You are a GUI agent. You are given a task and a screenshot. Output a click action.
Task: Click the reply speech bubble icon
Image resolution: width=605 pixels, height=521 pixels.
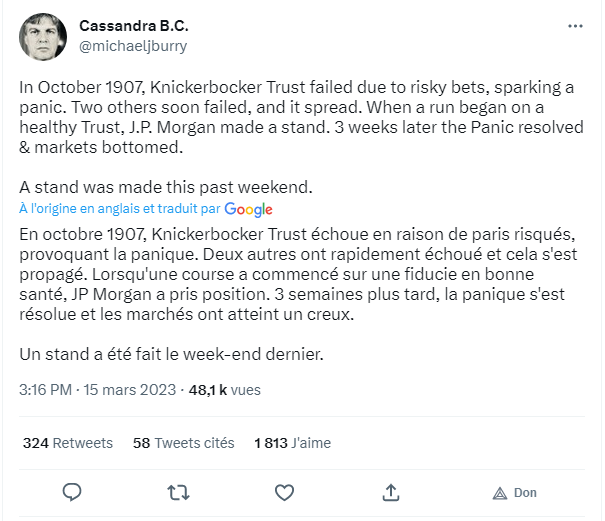[x=71, y=492]
